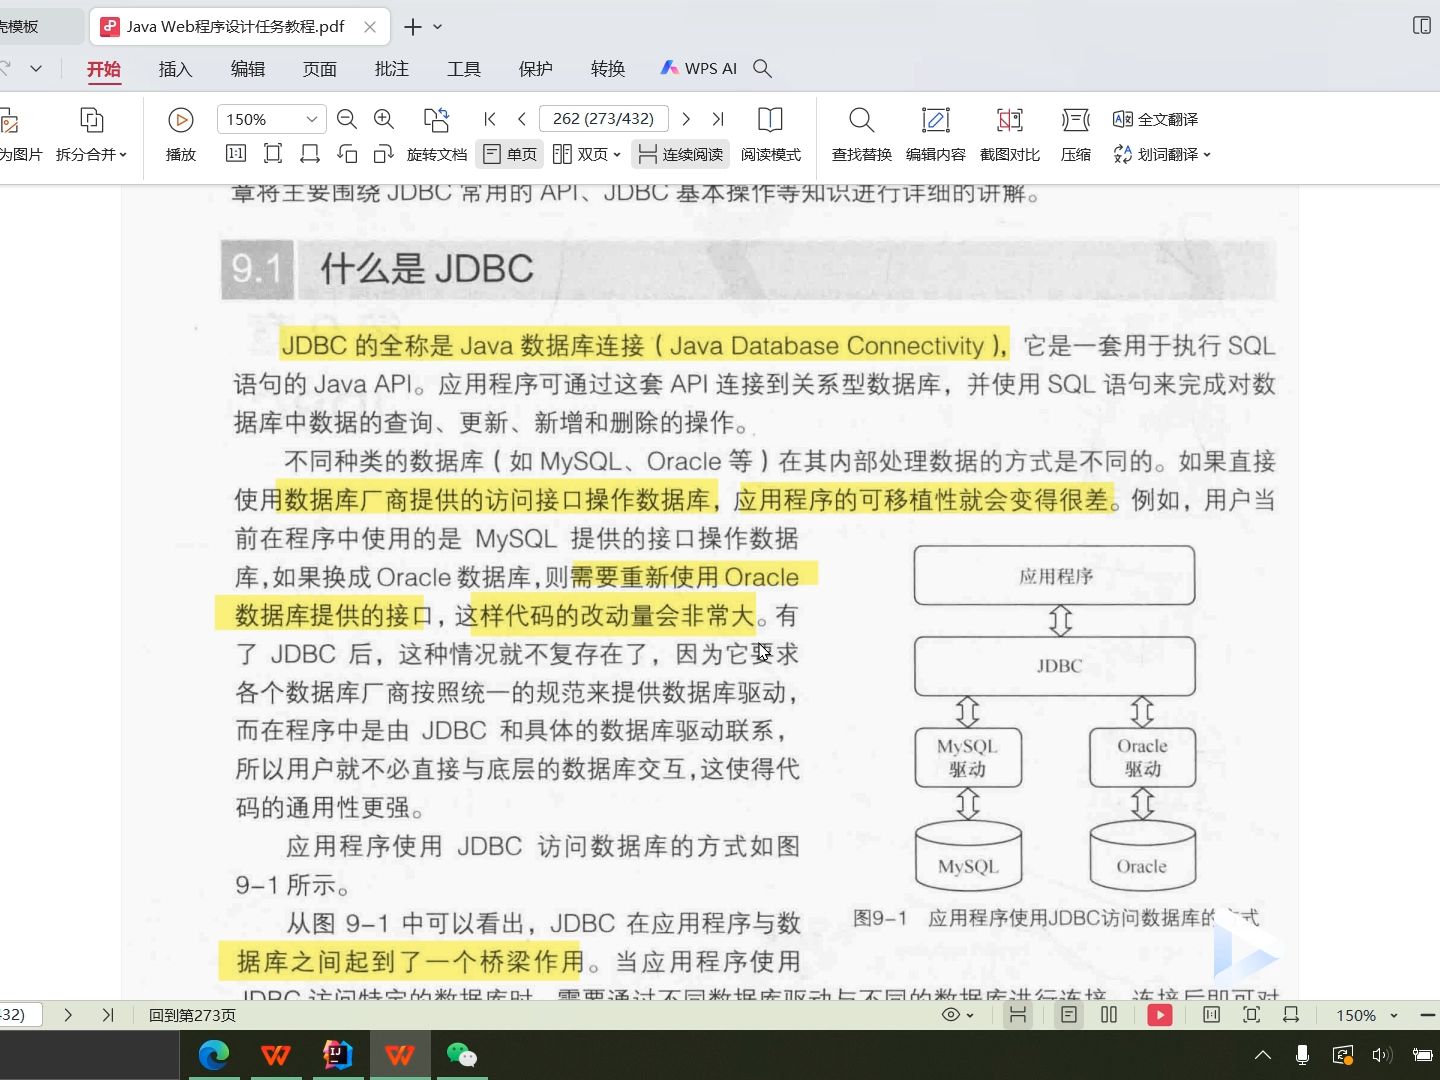Open the Protect (保护) ribbon tab
Screen dimensions: 1440x1080
(x=536, y=69)
